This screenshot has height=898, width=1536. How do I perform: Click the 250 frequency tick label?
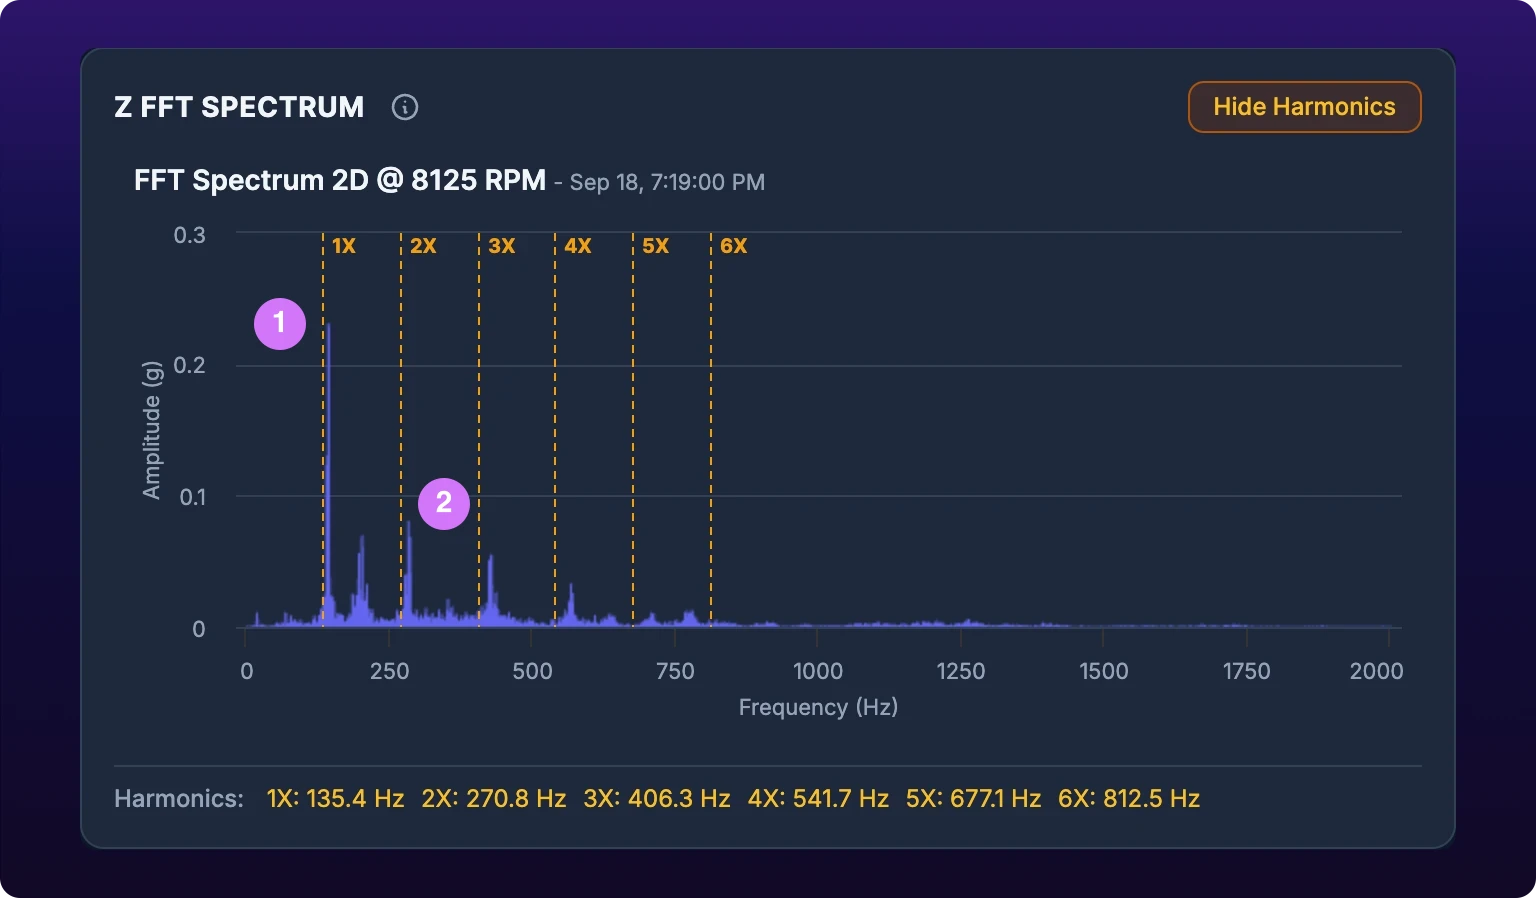(390, 671)
